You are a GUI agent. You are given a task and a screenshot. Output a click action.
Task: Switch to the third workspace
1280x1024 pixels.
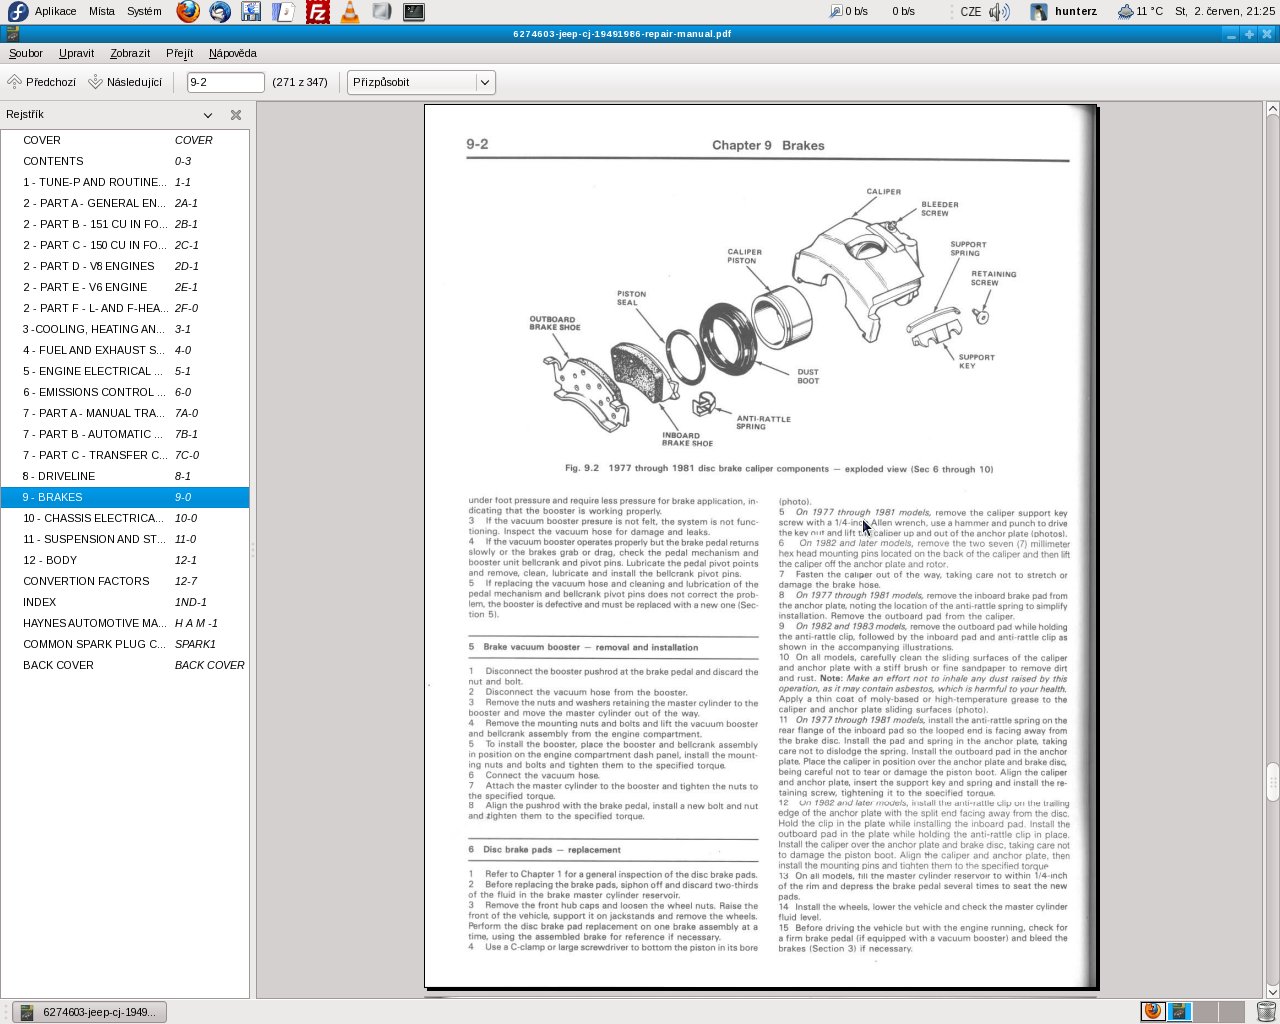pos(1206,1011)
